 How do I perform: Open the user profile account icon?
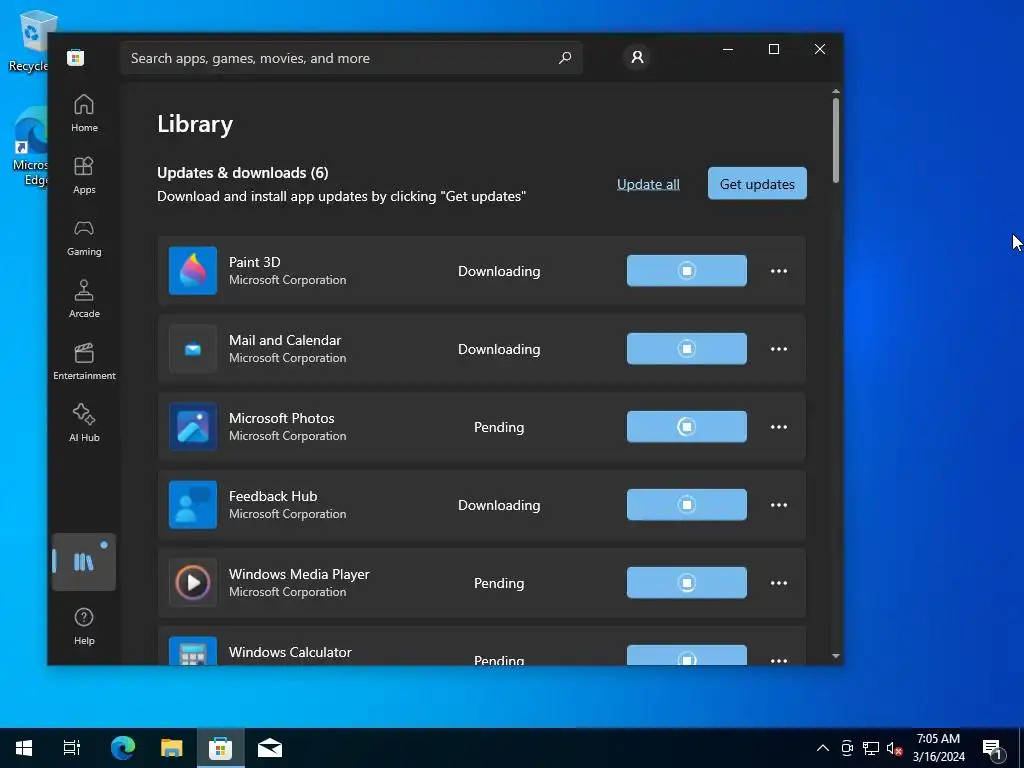[637, 57]
